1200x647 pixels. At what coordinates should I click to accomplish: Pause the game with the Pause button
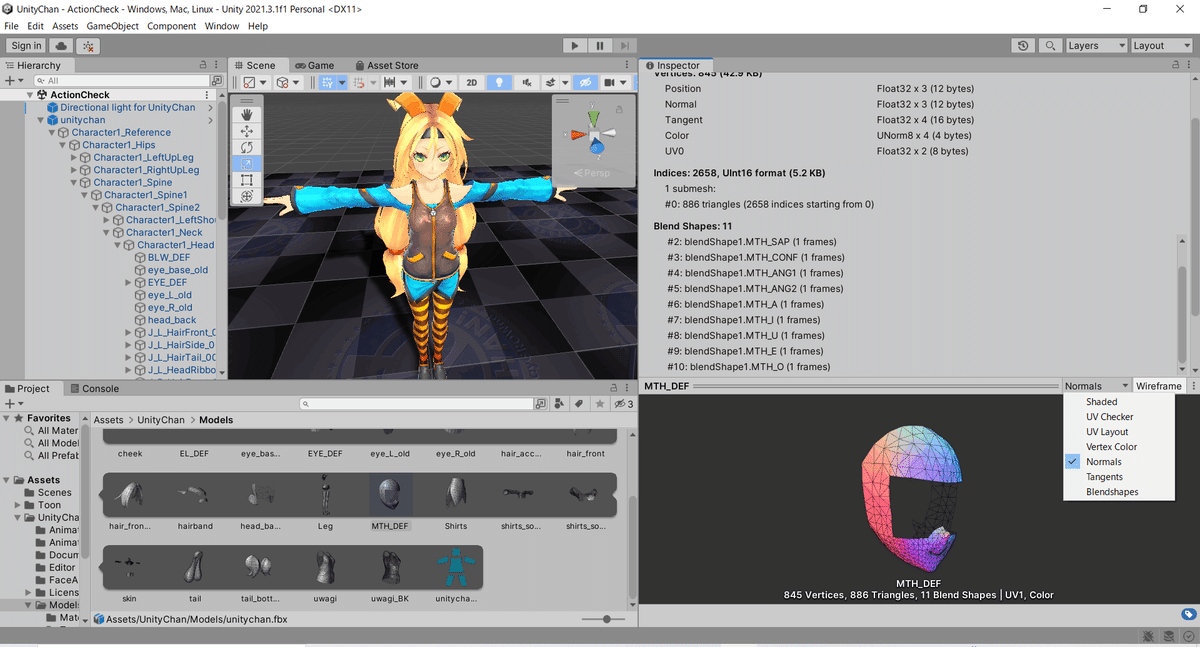(599, 46)
